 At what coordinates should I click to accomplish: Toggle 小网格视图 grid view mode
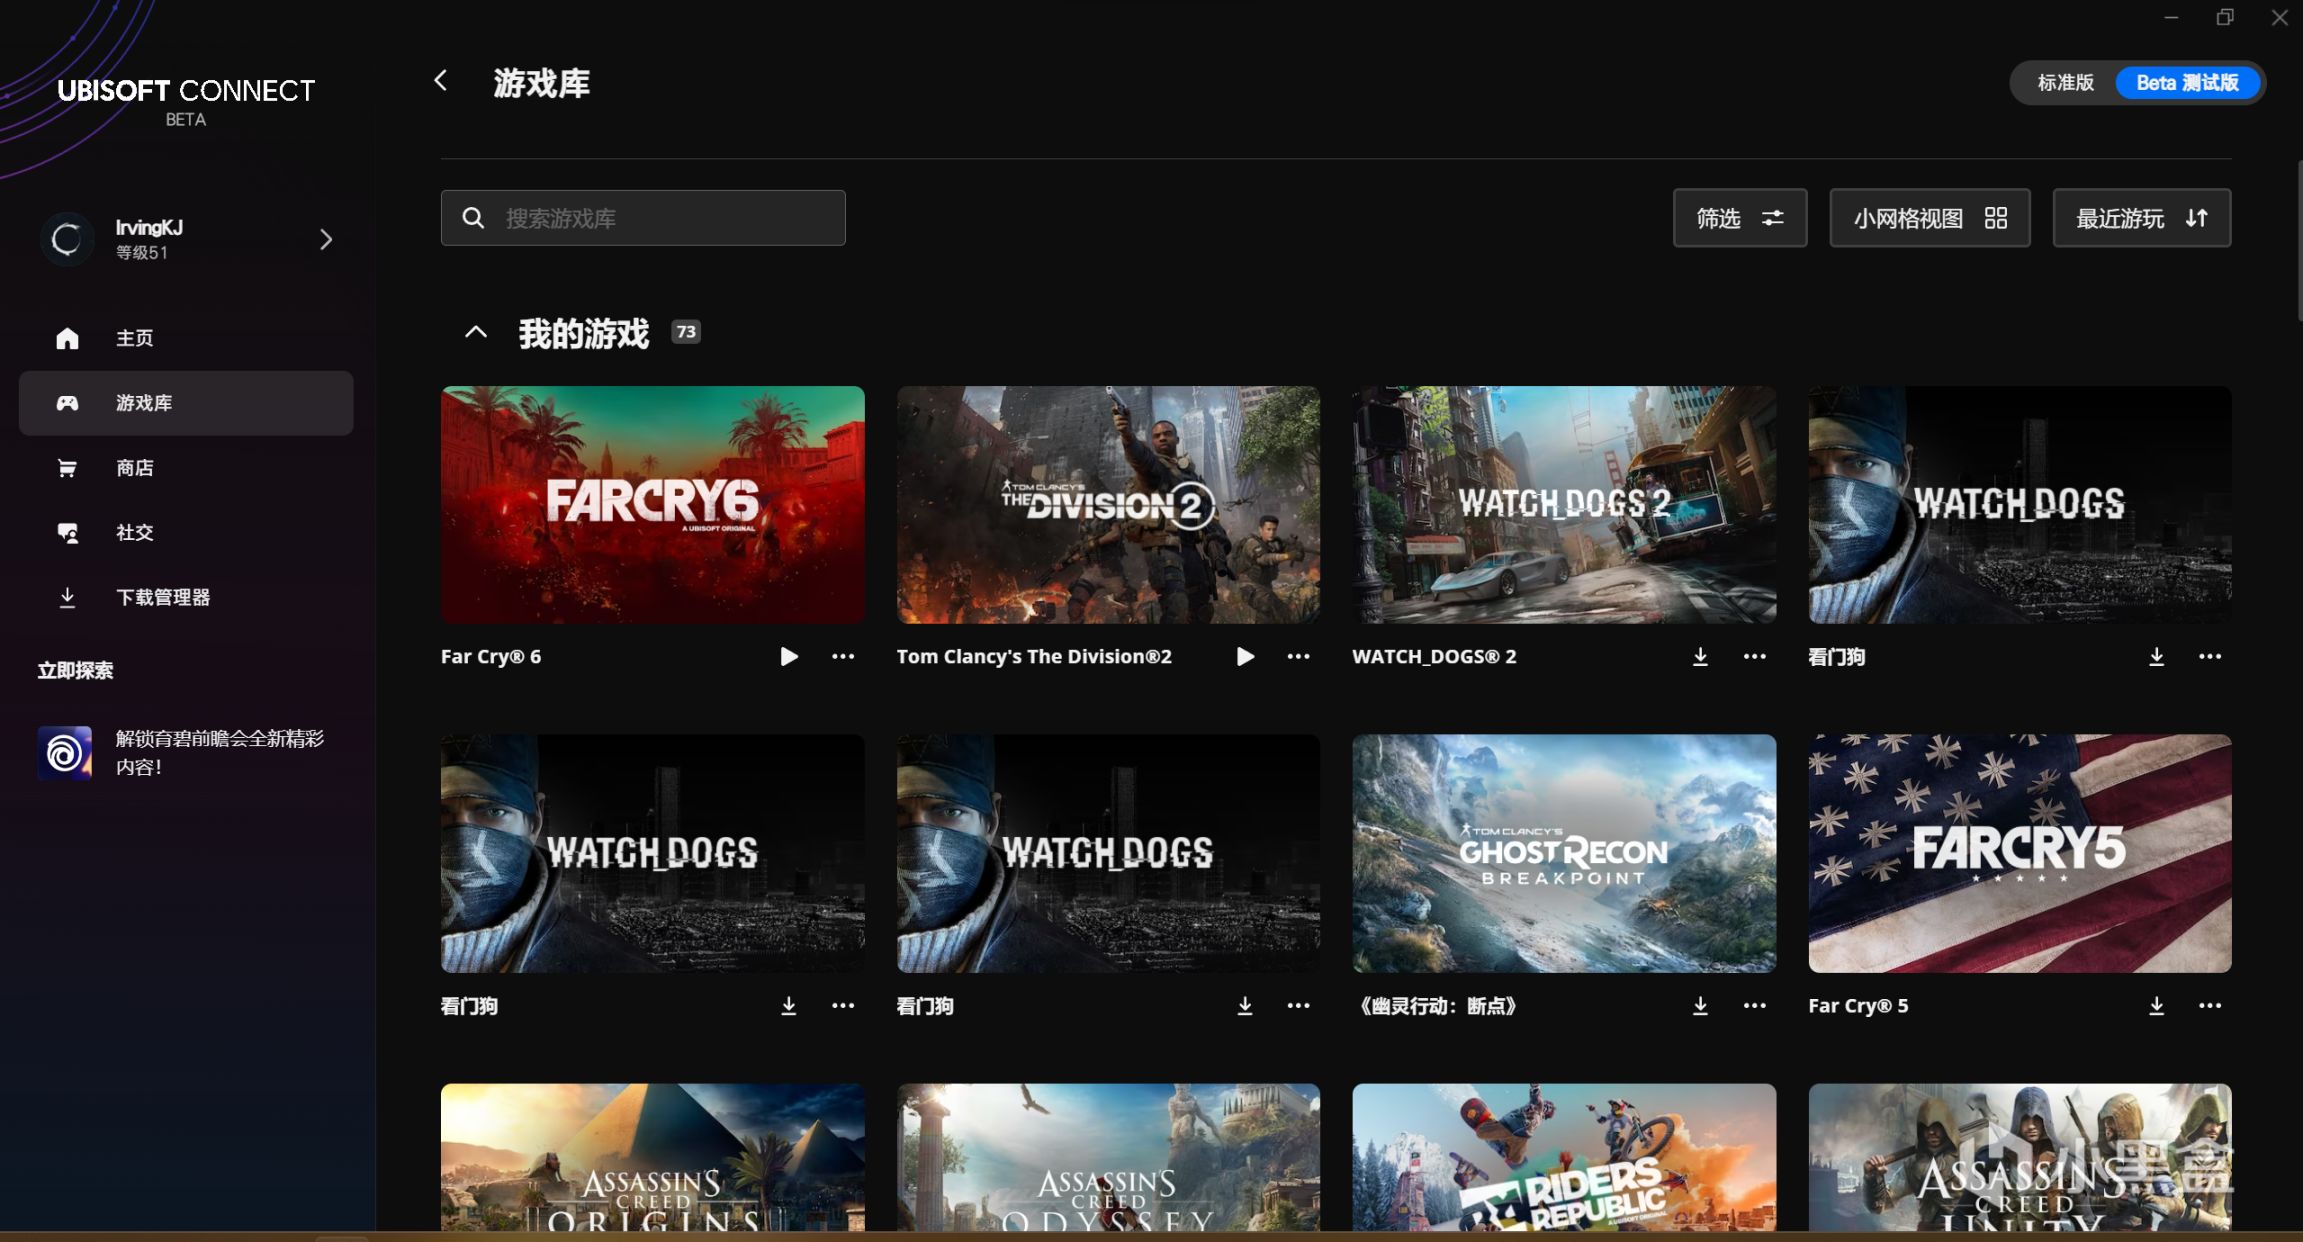pos(1929,218)
